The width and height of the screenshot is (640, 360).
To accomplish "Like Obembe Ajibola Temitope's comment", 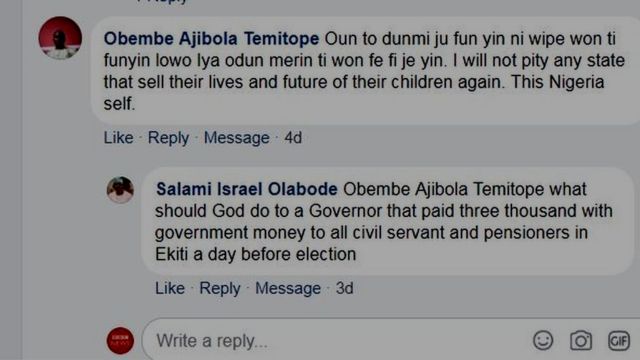I will coord(118,138).
